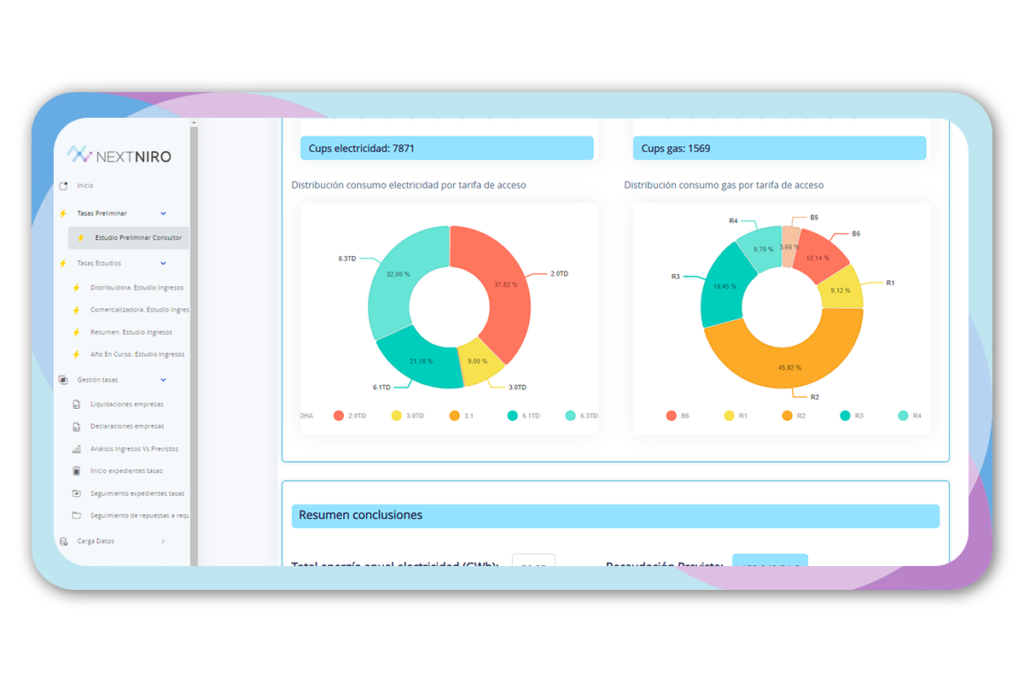Click the R3 legend entry in gas chart
The height and width of the screenshot is (683, 1024).
click(x=852, y=416)
